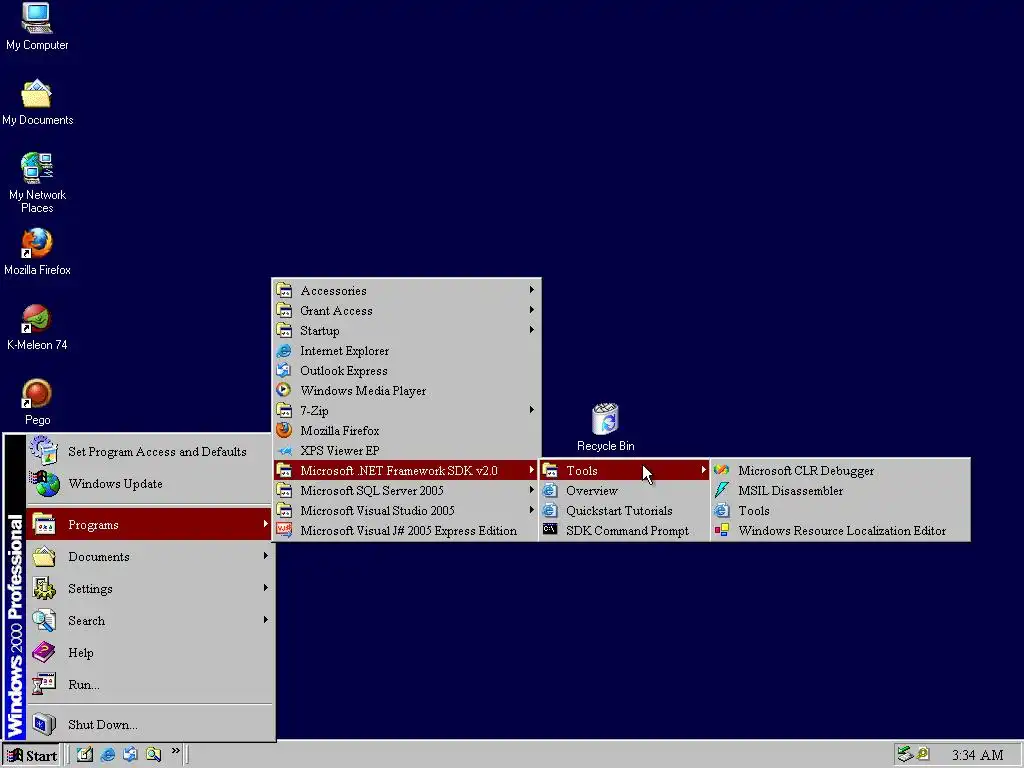1024x768 pixels.
Task: Open the Run... dialog
Action: [150, 684]
